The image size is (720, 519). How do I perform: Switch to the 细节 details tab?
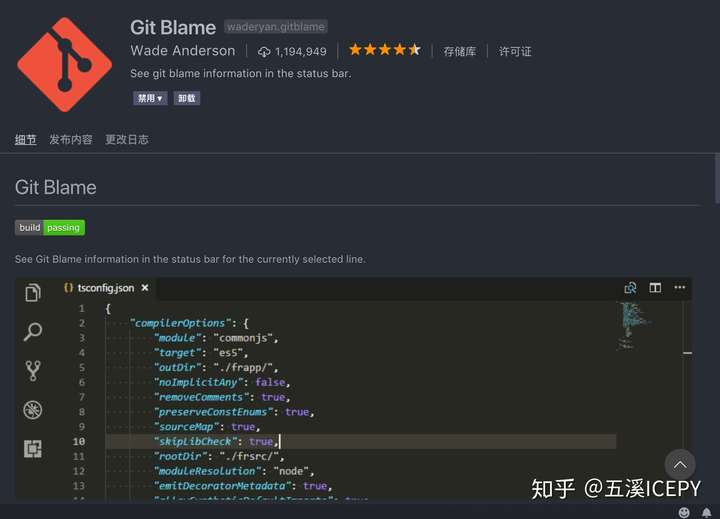[25, 139]
